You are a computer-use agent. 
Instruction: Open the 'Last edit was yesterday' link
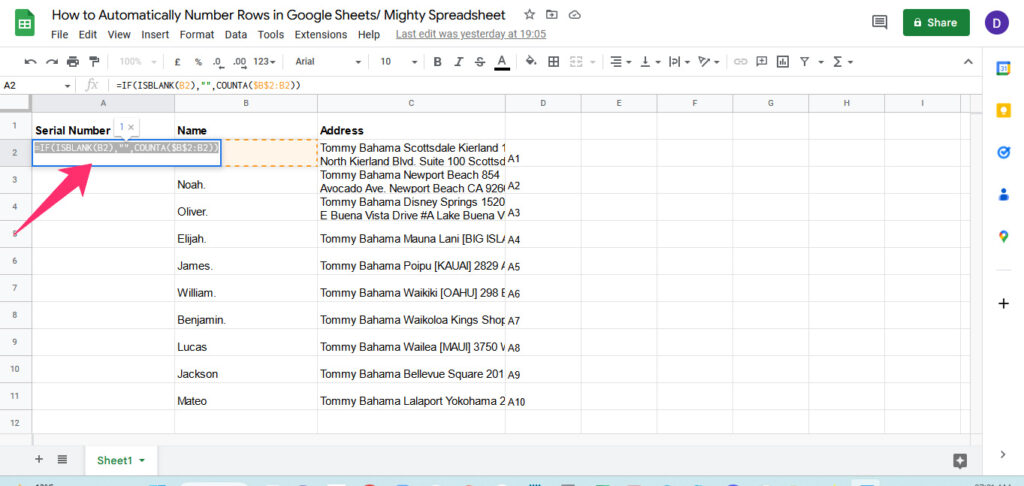[x=471, y=34]
